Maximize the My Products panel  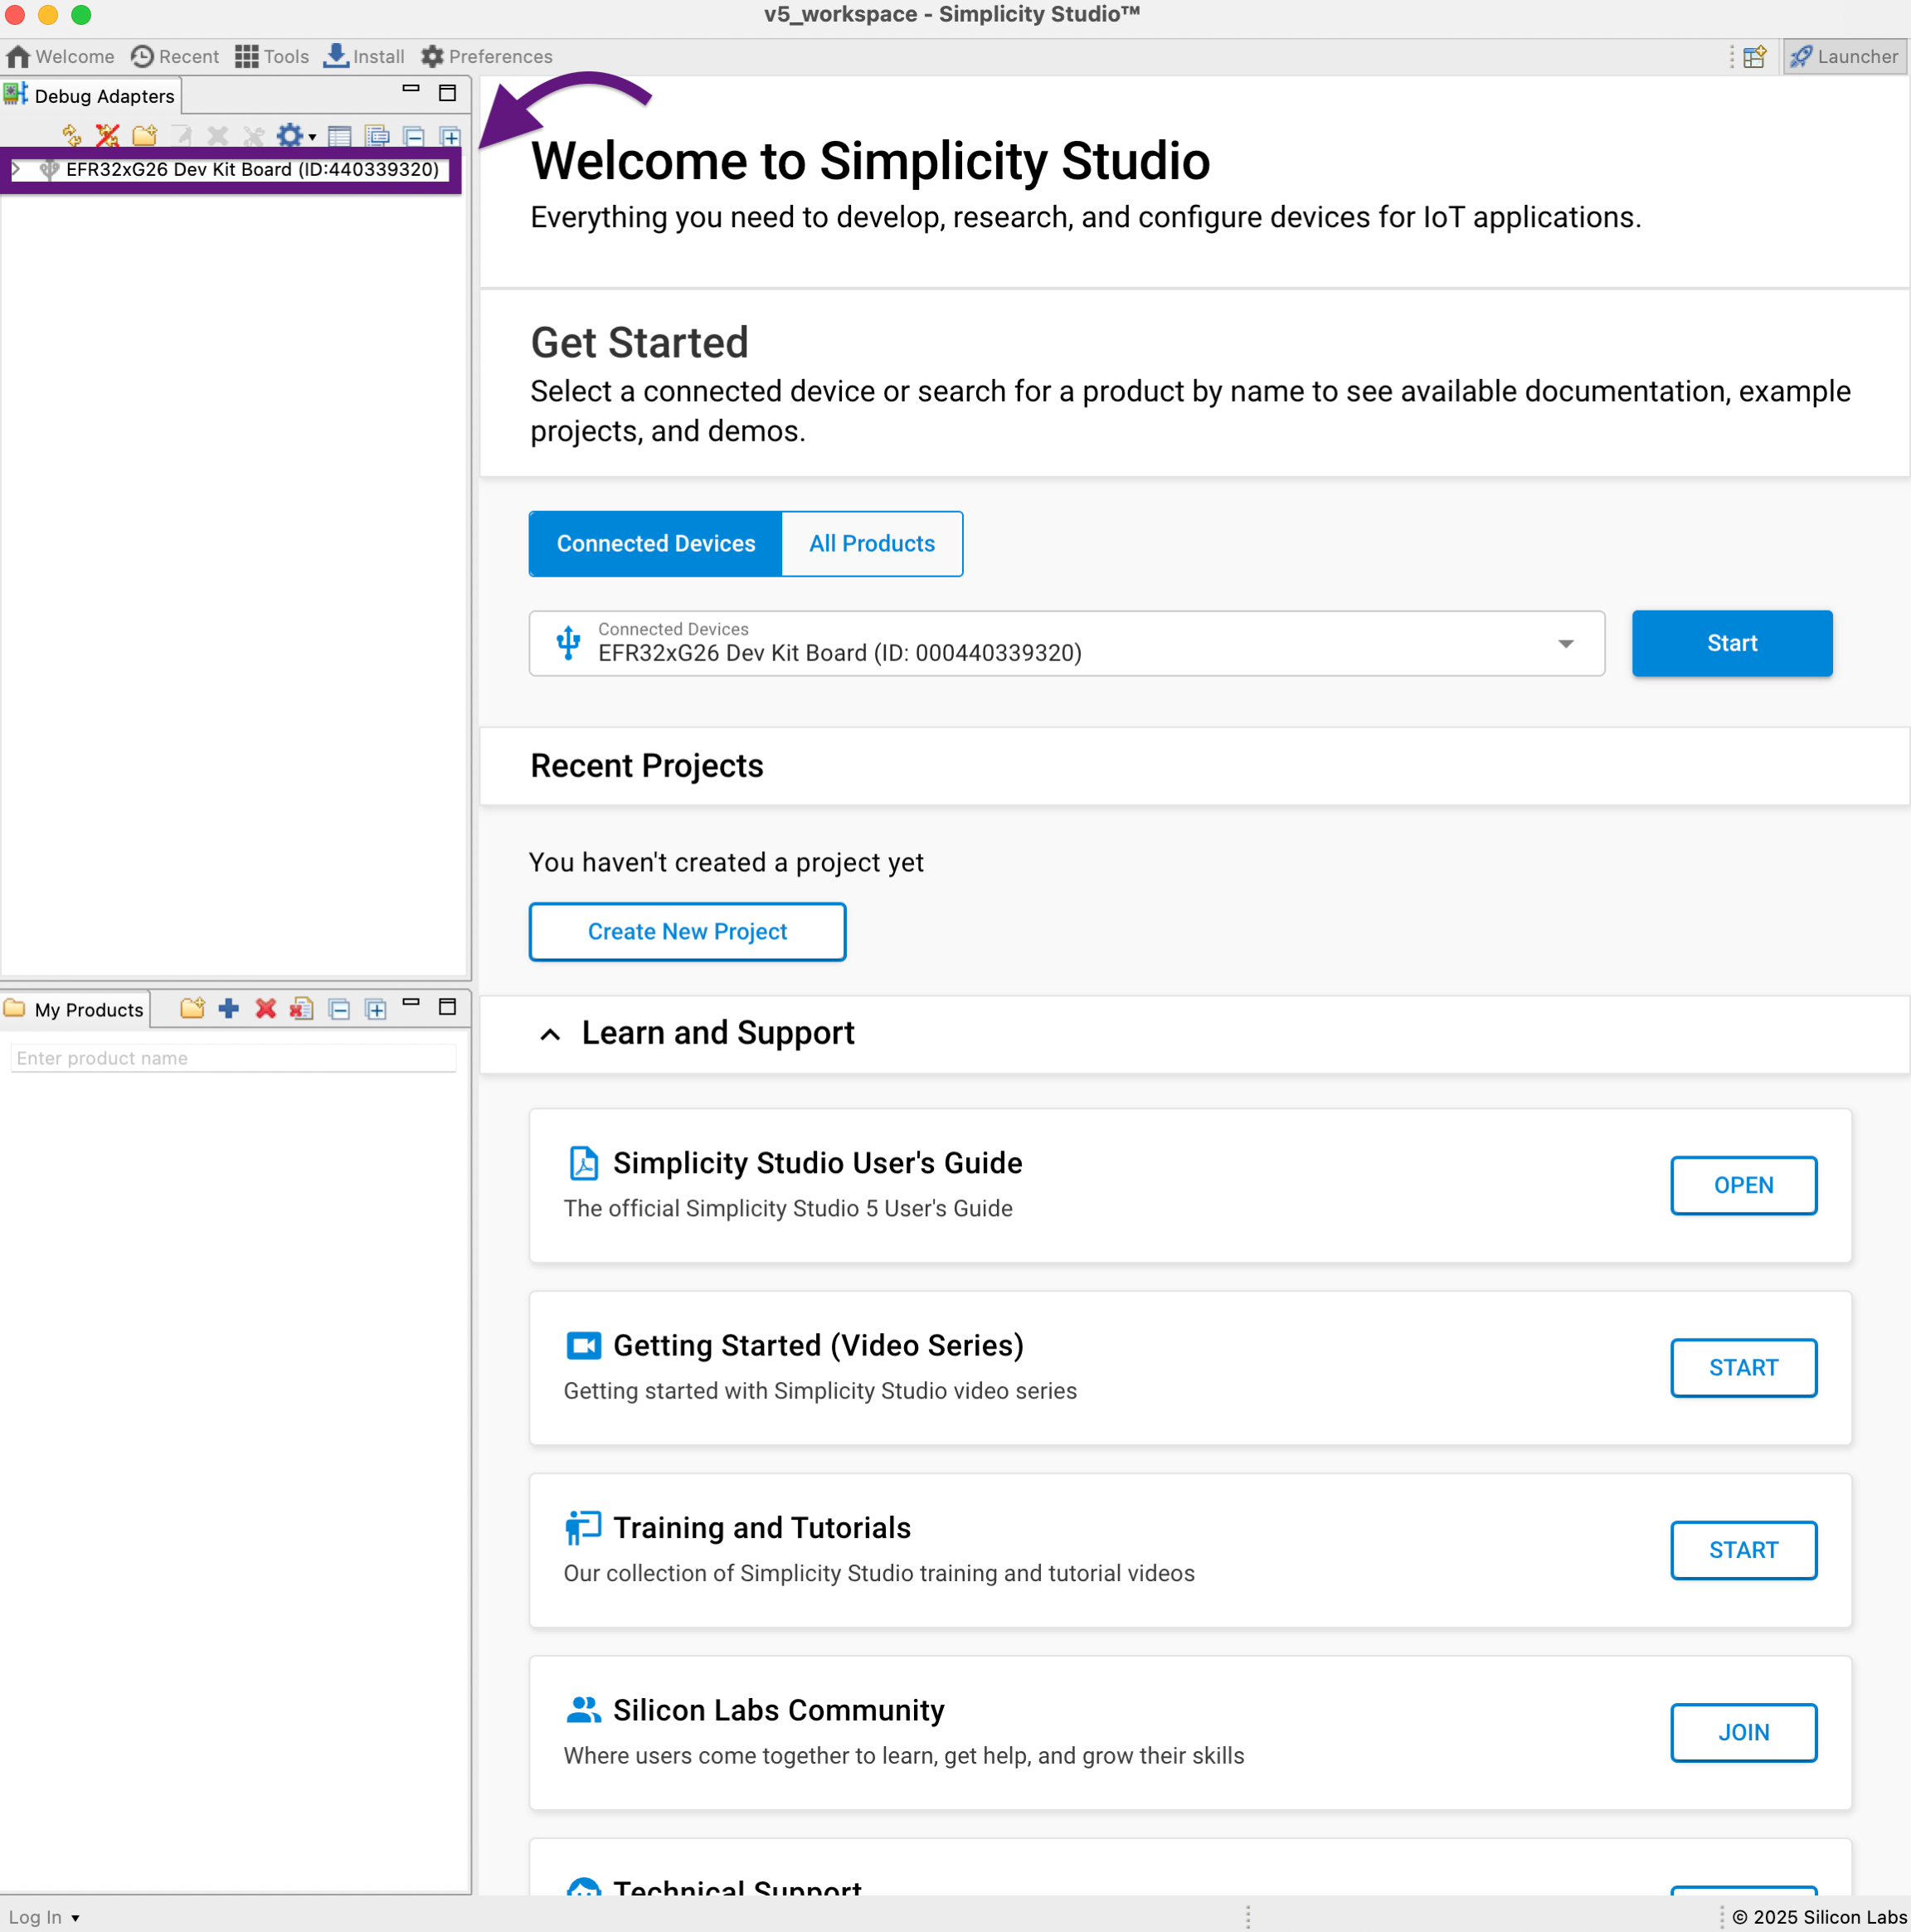coord(448,1006)
